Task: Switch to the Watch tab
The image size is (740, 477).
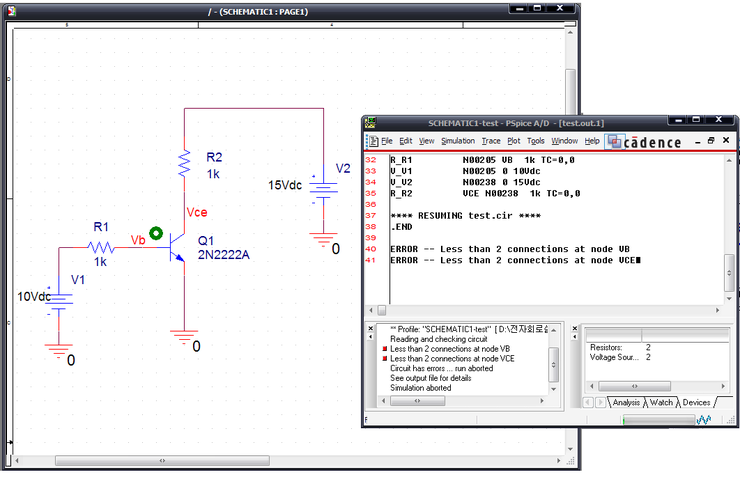Action: (661, 402)
